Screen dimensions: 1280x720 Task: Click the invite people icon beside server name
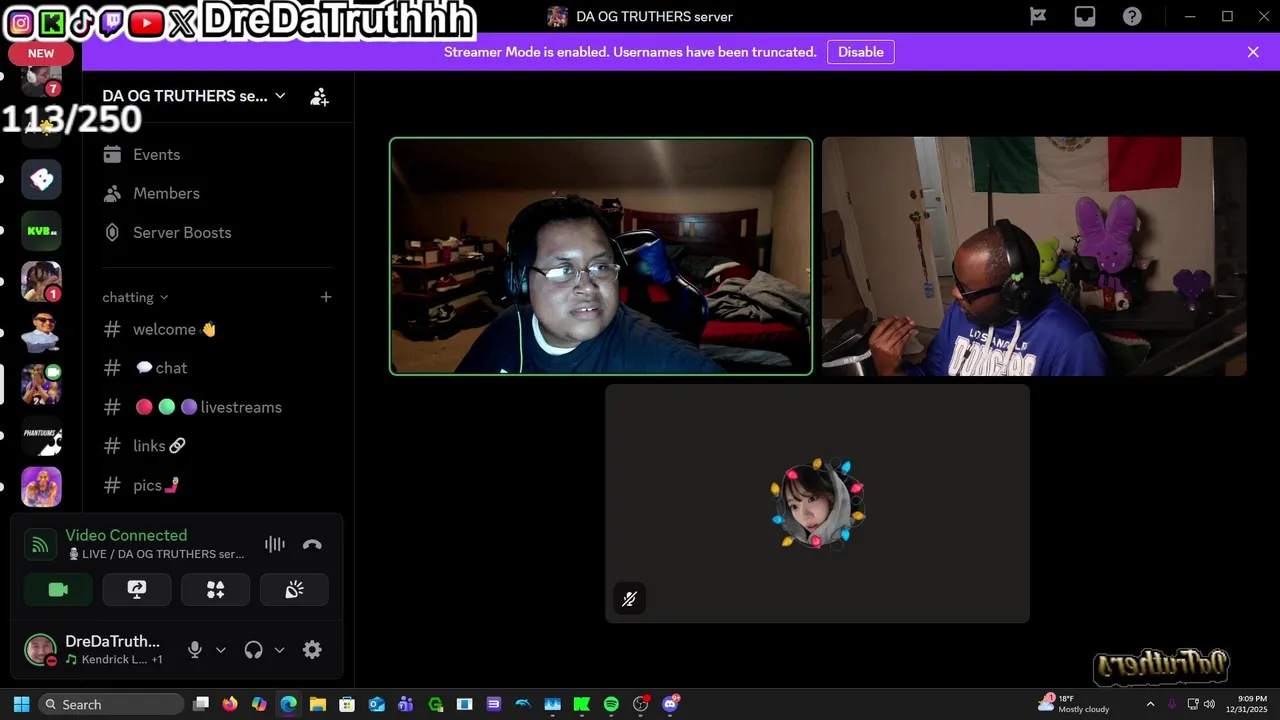tap(319, 97)
